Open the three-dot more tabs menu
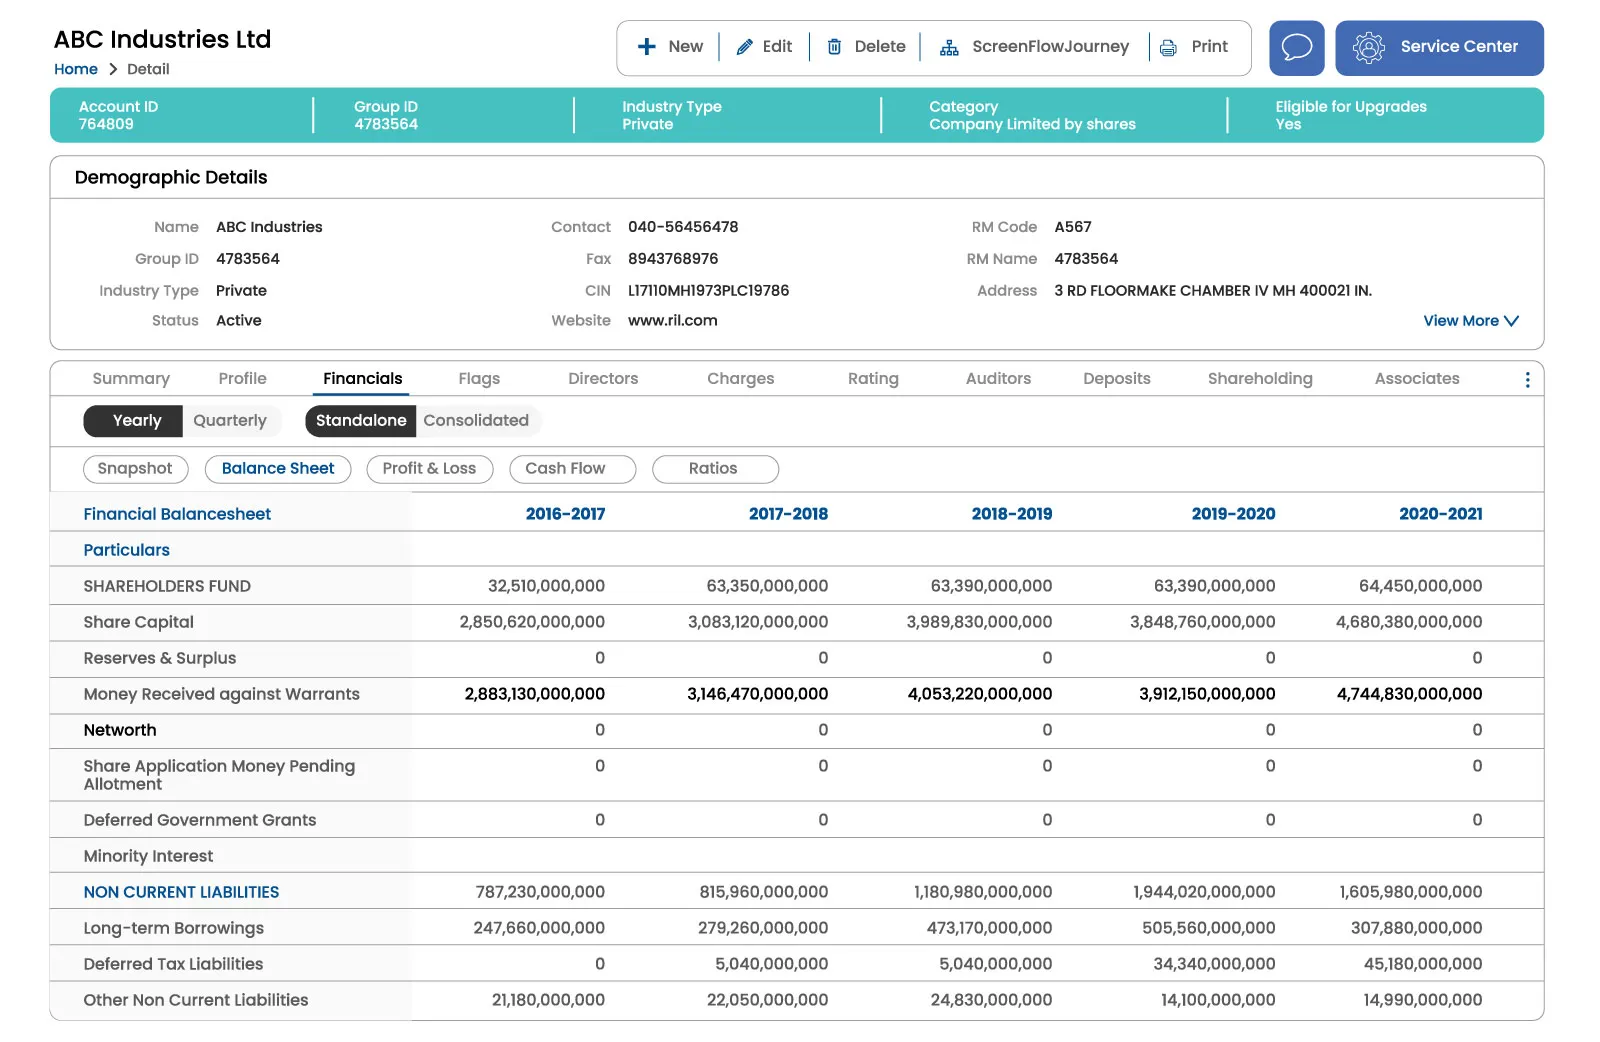The image size is (1600, 1042). (x=1527, y=380)
